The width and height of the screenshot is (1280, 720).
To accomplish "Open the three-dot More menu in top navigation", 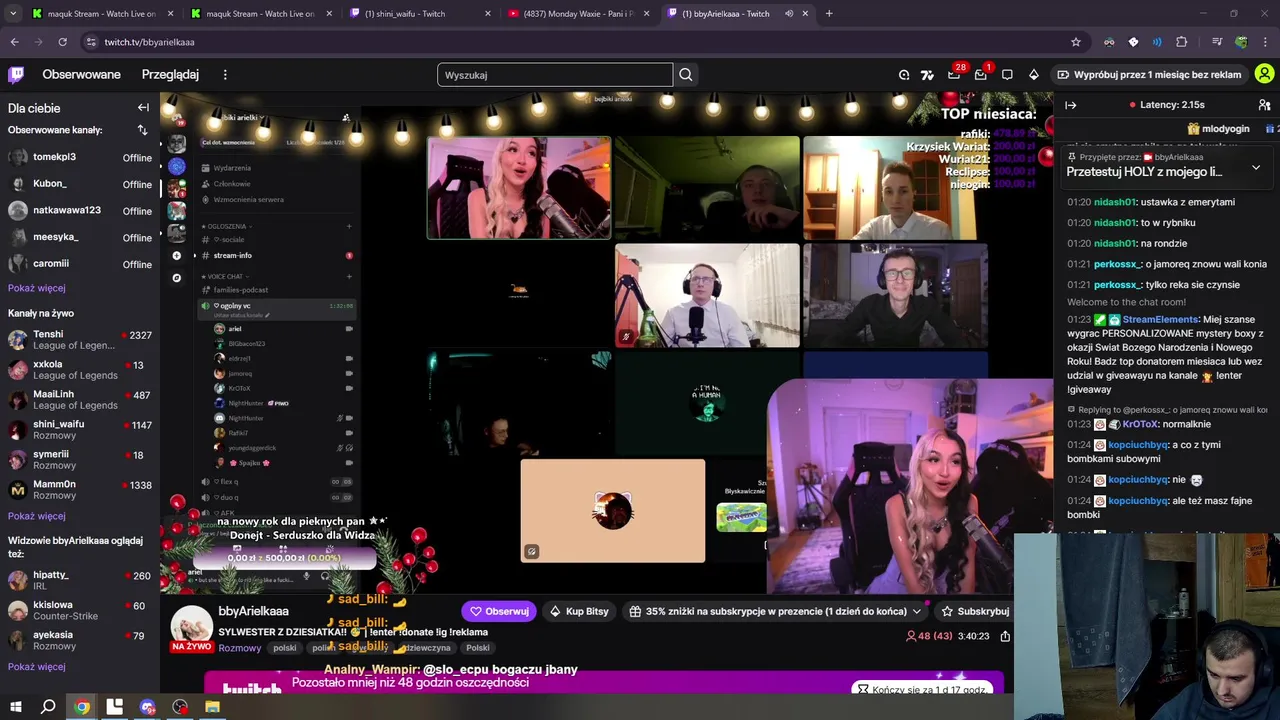I will [x=225, y=75].
